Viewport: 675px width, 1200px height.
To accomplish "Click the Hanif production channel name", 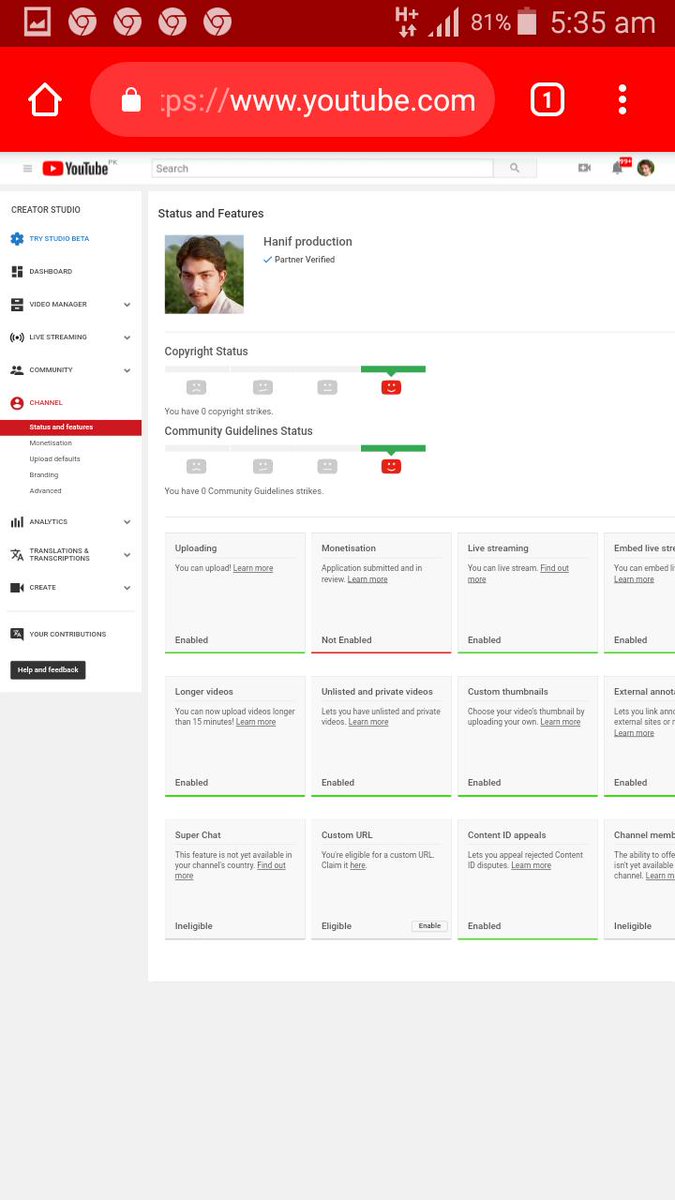I will pos(308,241).
